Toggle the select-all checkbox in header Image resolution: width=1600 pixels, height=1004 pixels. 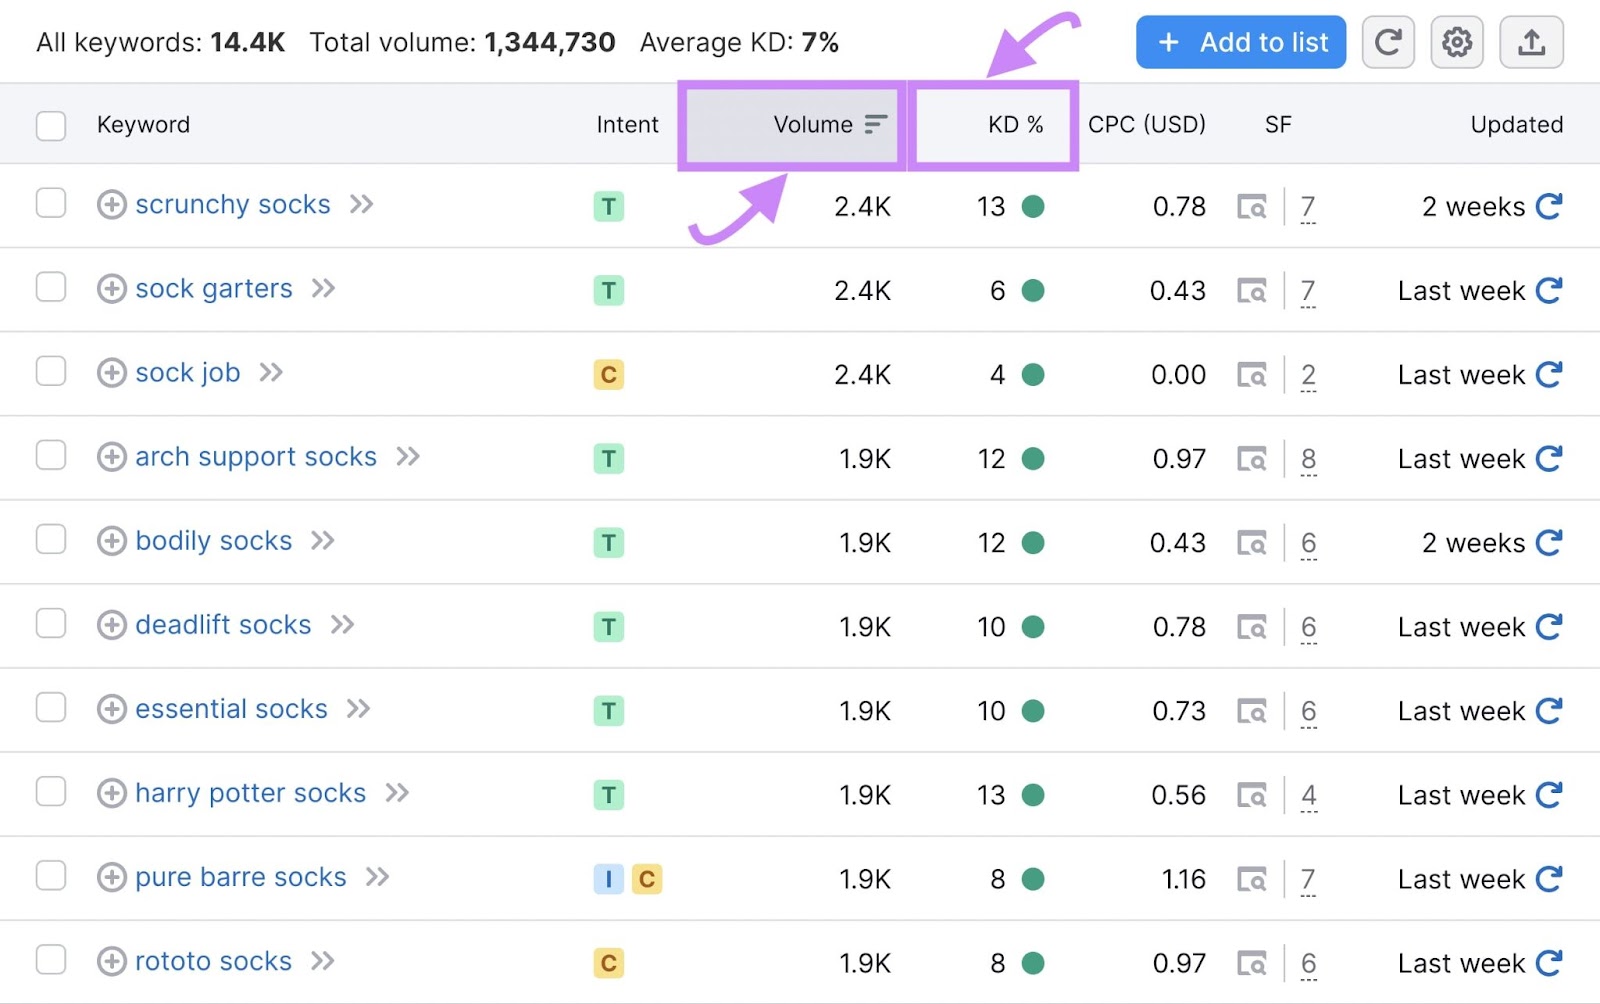pos(51,125)
